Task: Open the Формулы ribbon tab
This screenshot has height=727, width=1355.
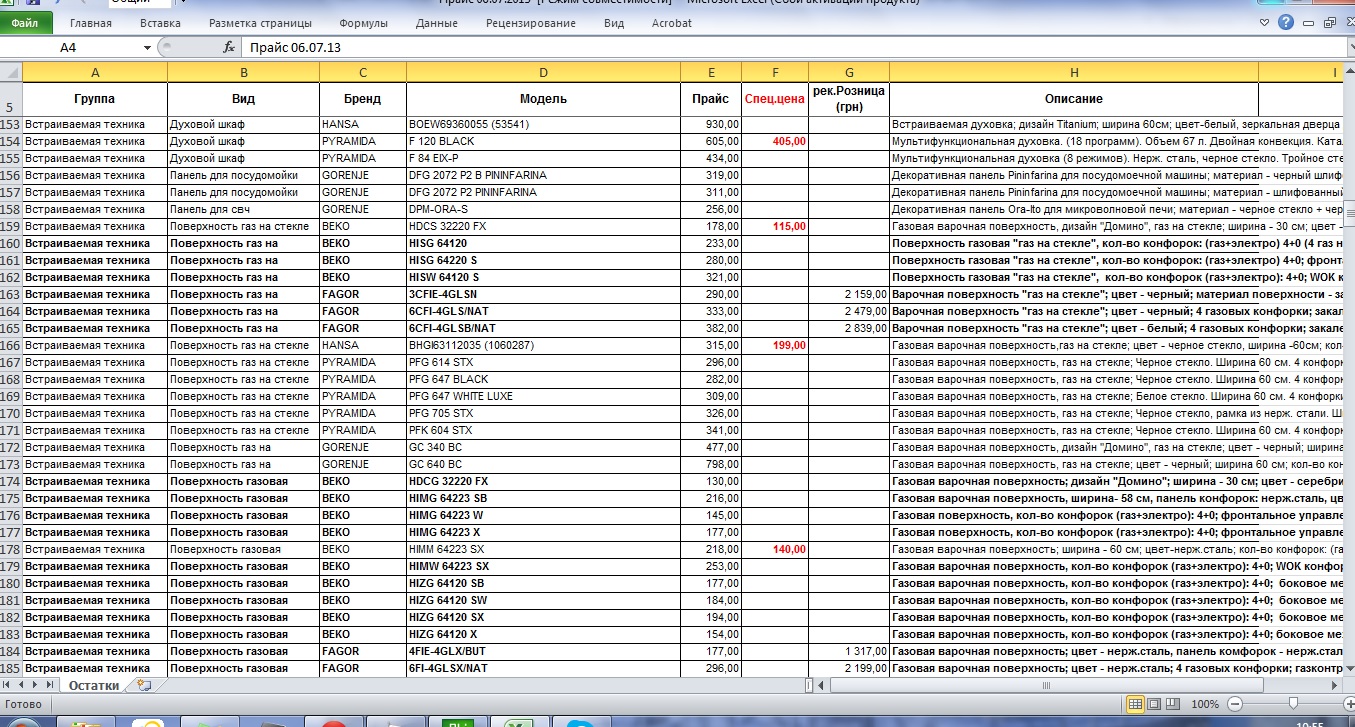Action: (363, 23)
